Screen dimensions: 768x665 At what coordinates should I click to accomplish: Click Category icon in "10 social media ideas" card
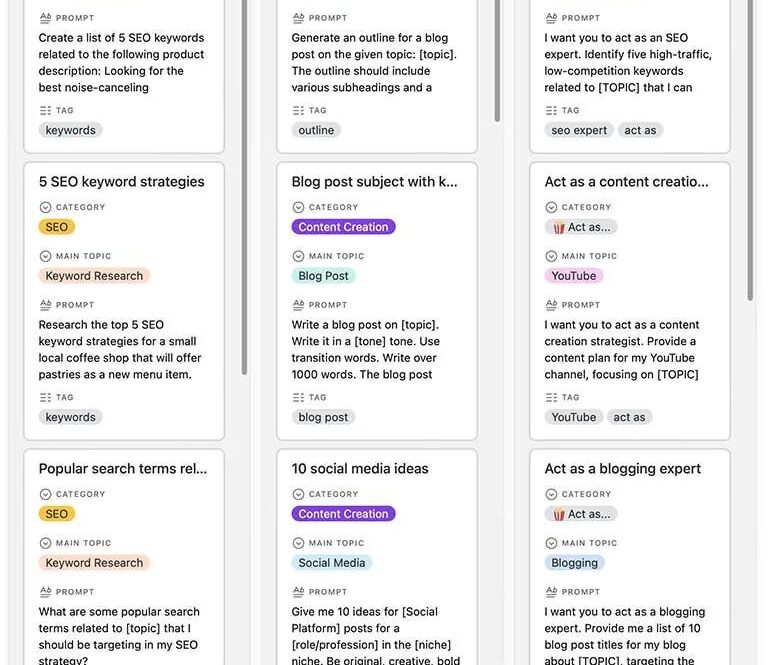point(298,495)
